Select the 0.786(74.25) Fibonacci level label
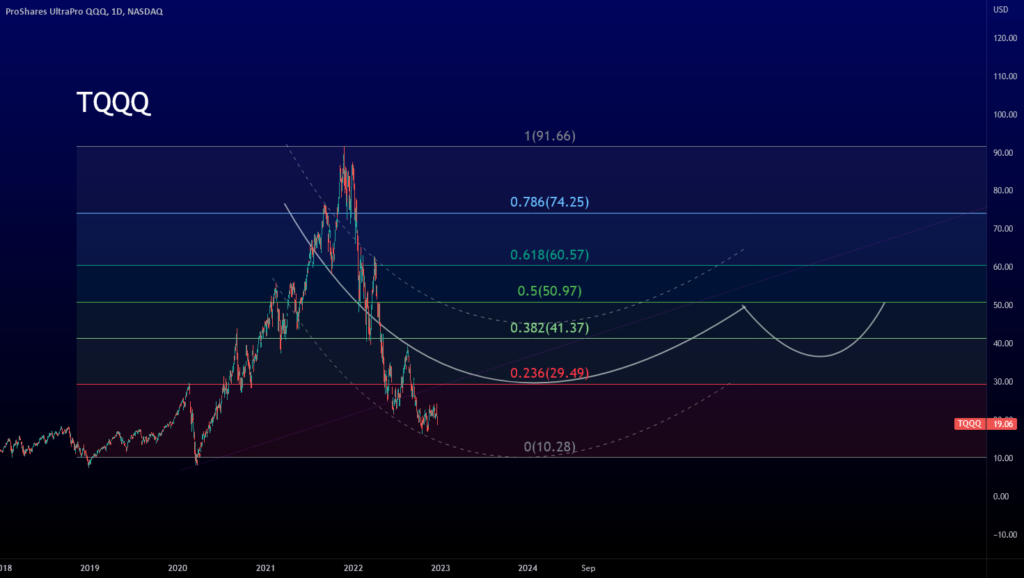1024x578 pixels. pyautogui.click(x=549, y=202)
